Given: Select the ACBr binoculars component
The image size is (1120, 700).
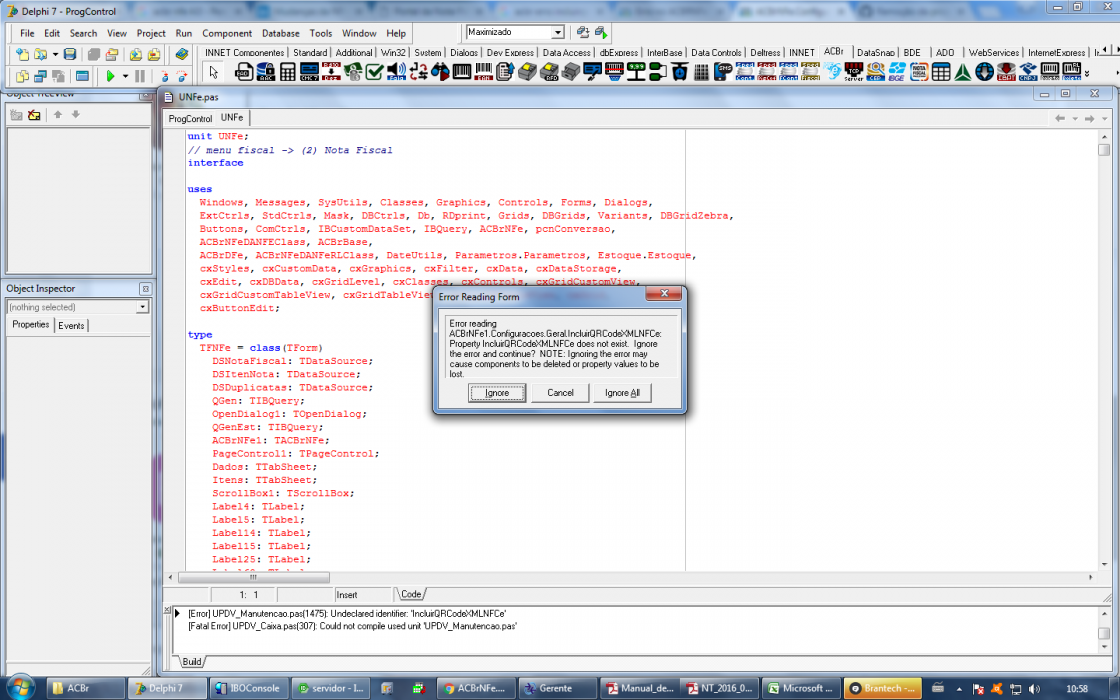Looking at the screenshot, I should (441, 72).
